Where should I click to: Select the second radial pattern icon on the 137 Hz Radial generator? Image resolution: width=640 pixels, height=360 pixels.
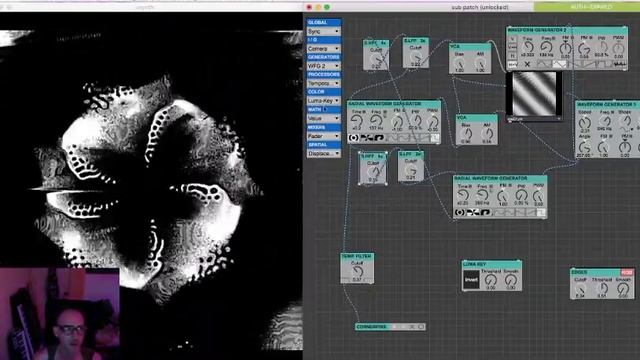pos(366,138)
